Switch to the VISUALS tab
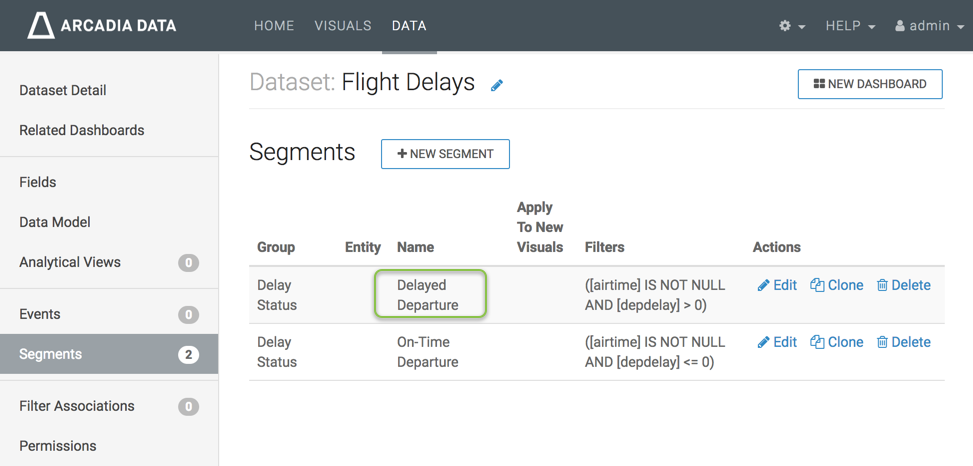Viewport: 973px width, 466px height. (x=343, y=26)
